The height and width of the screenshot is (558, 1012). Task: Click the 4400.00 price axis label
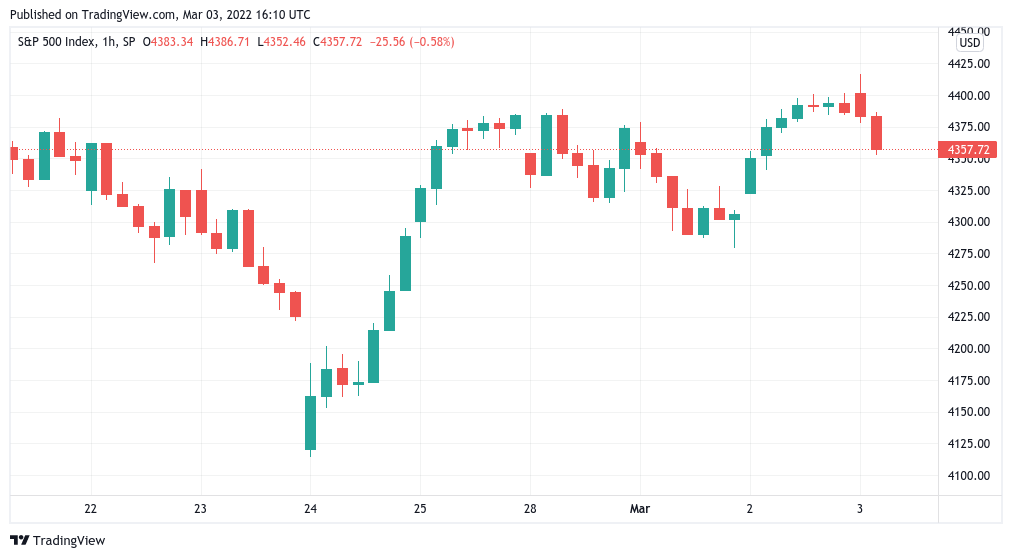pos(969,95)
